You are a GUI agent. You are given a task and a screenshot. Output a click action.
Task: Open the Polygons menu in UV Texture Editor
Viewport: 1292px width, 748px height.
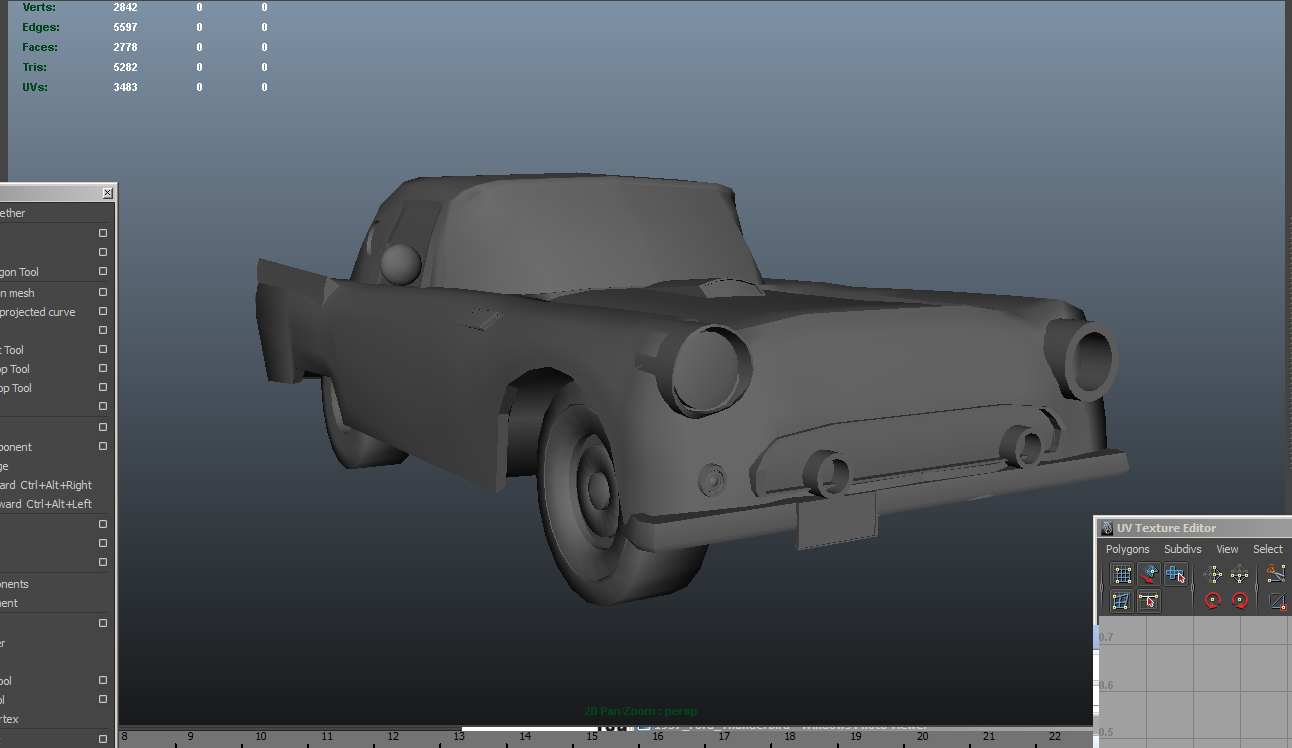[x=1127, y=549]
